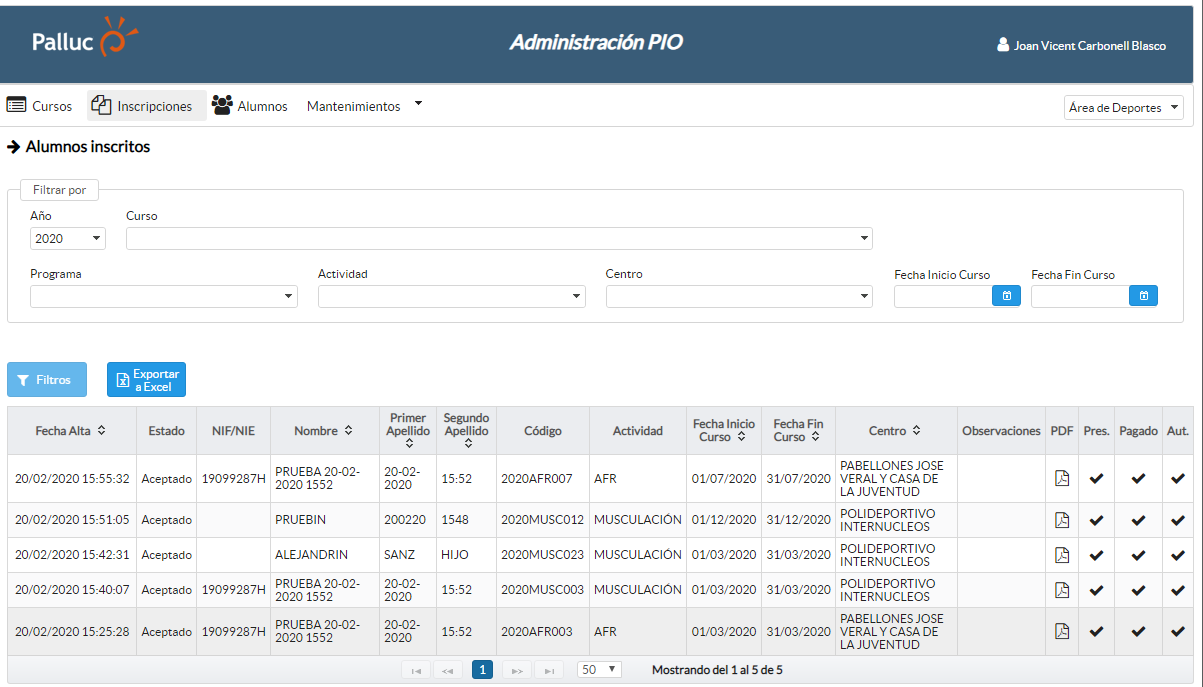The image size is (1203, 687).
Task: Export the list with Exportar a Excel
Action: tap(146, 380)
